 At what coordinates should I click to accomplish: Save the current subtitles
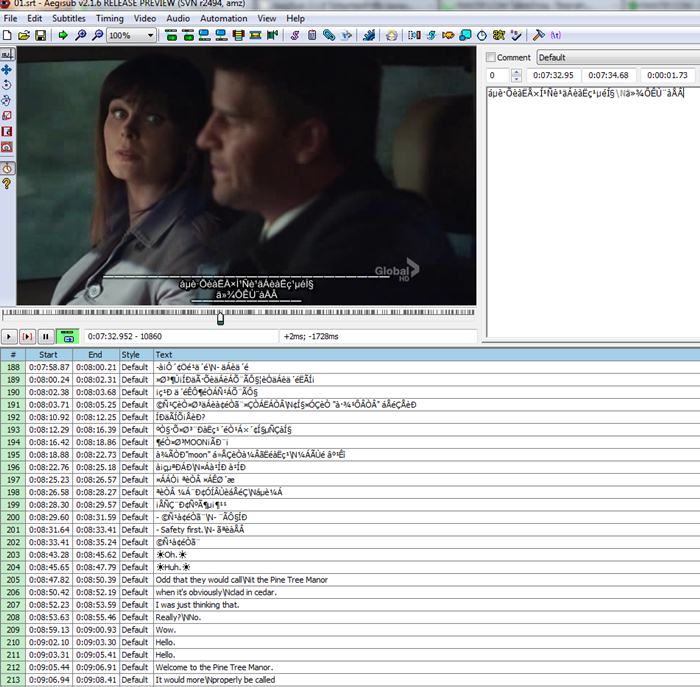pos(40,35)
